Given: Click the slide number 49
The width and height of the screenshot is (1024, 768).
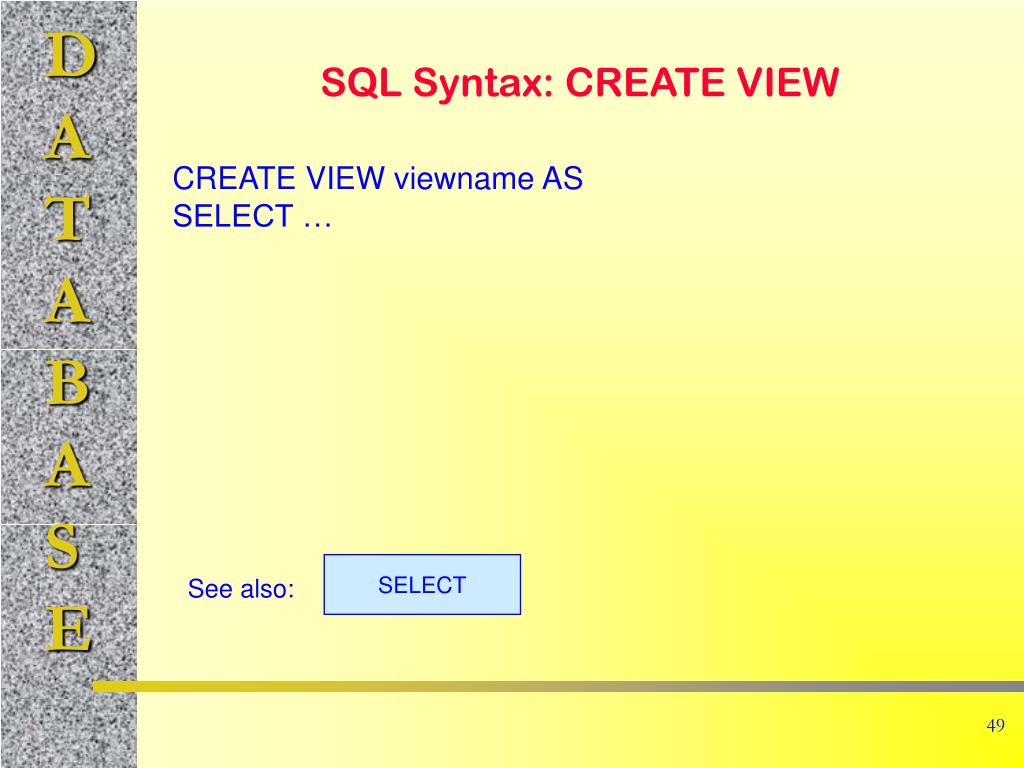Looking at the screenshot, I should 995,726.
